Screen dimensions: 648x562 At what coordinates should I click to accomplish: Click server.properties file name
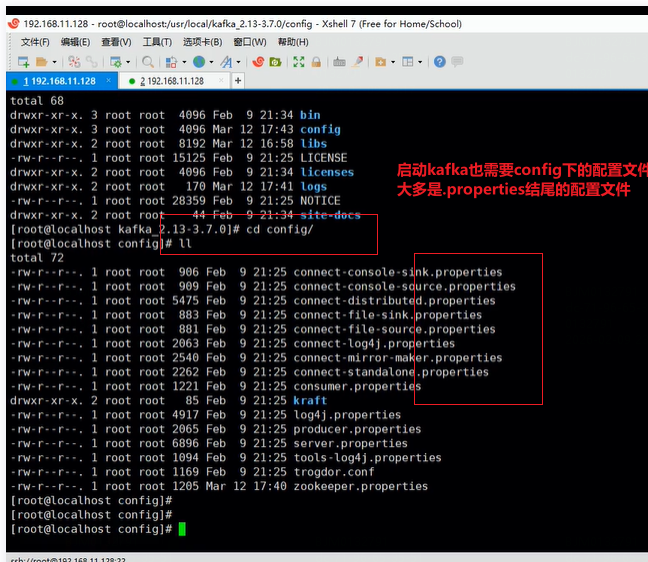click(x=350, y=443)
